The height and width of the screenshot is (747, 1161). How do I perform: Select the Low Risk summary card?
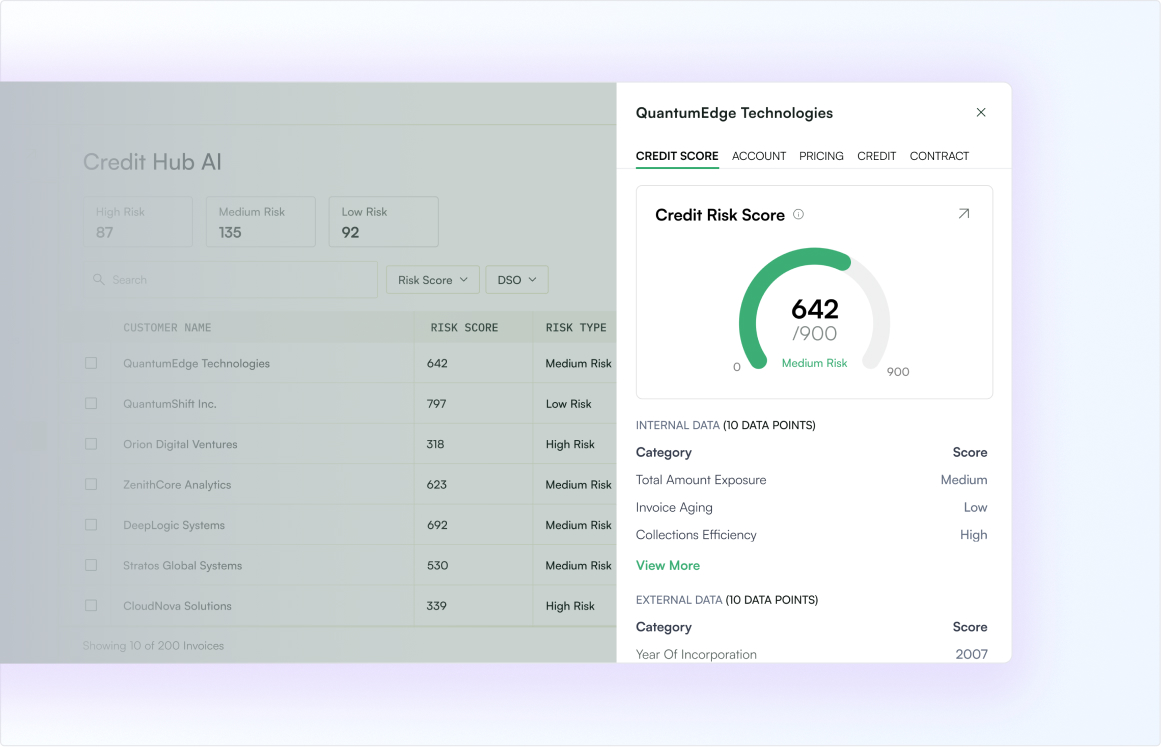pos(384,221)
